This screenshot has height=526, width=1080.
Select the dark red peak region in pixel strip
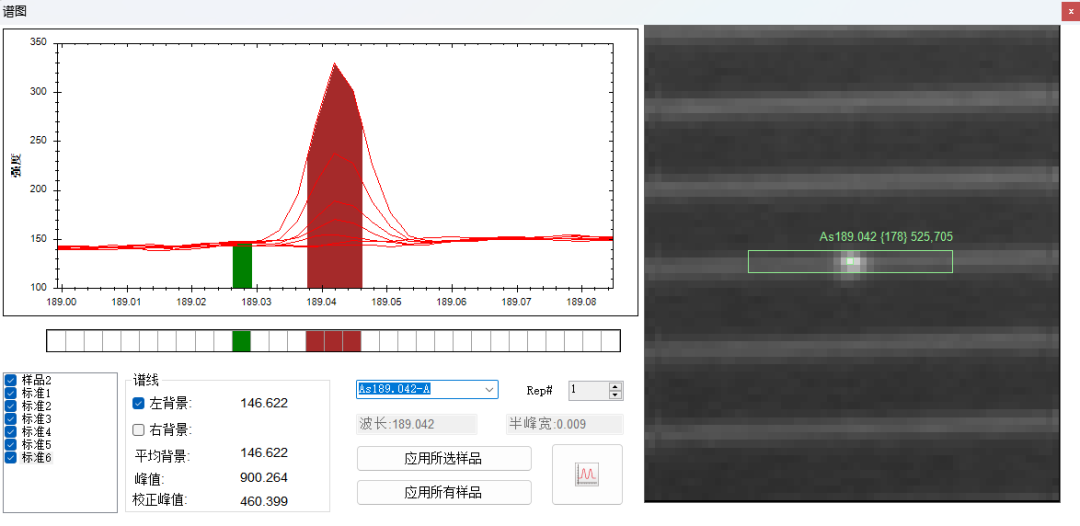pyautogui.click(x=333, y=341)
